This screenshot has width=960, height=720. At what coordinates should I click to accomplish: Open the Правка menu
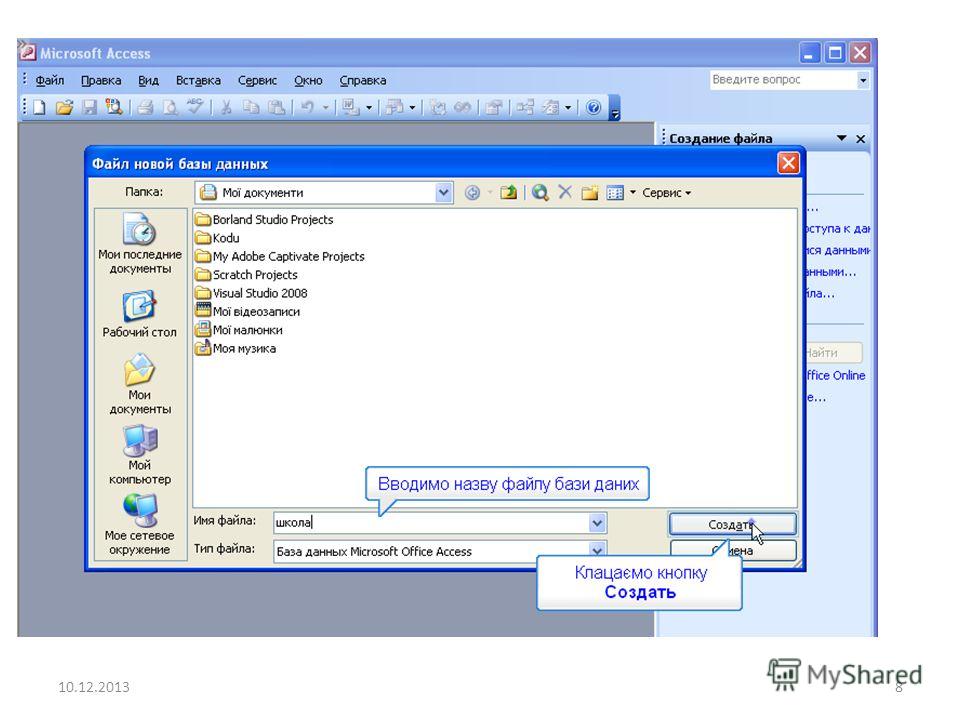coord(101,80)
